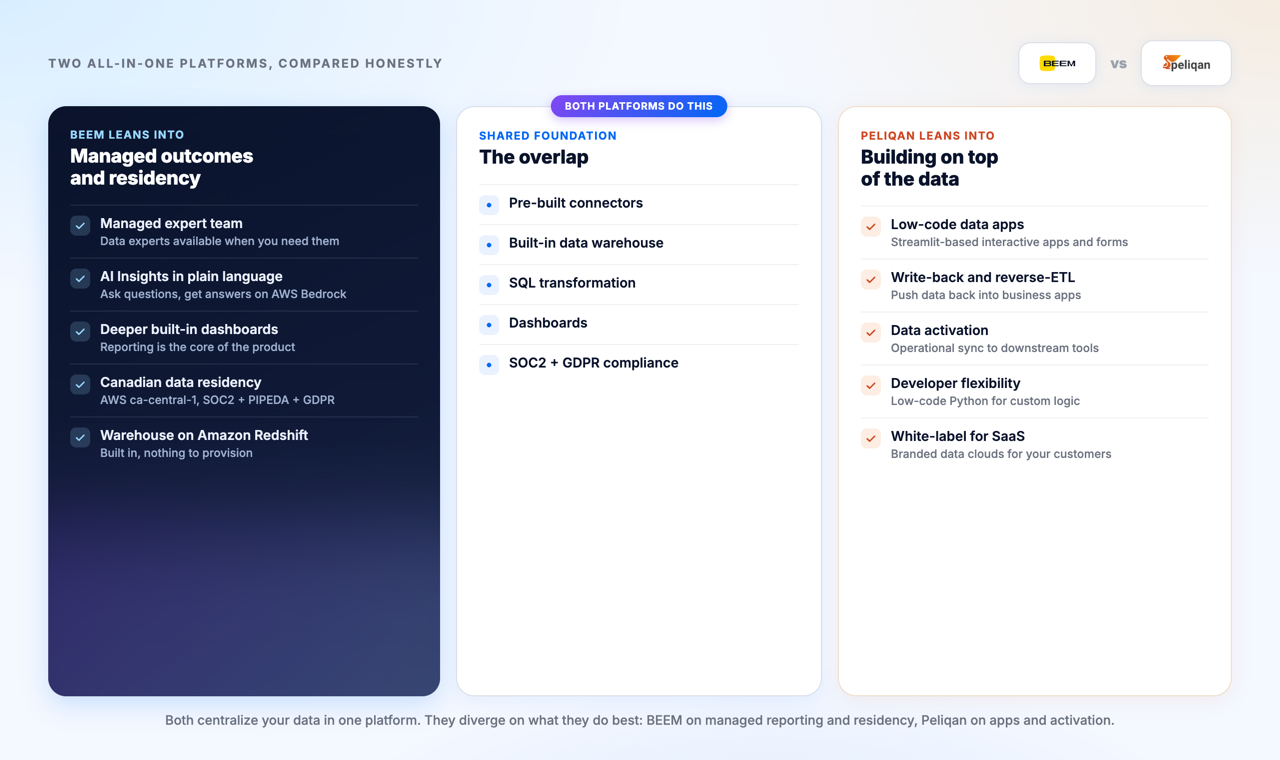Viewport: 1280px width, 760px height.
Task: Click 'Streamlit-based interactive apps and forms'
Action: pyautogui.click(x=1009, y=243)
